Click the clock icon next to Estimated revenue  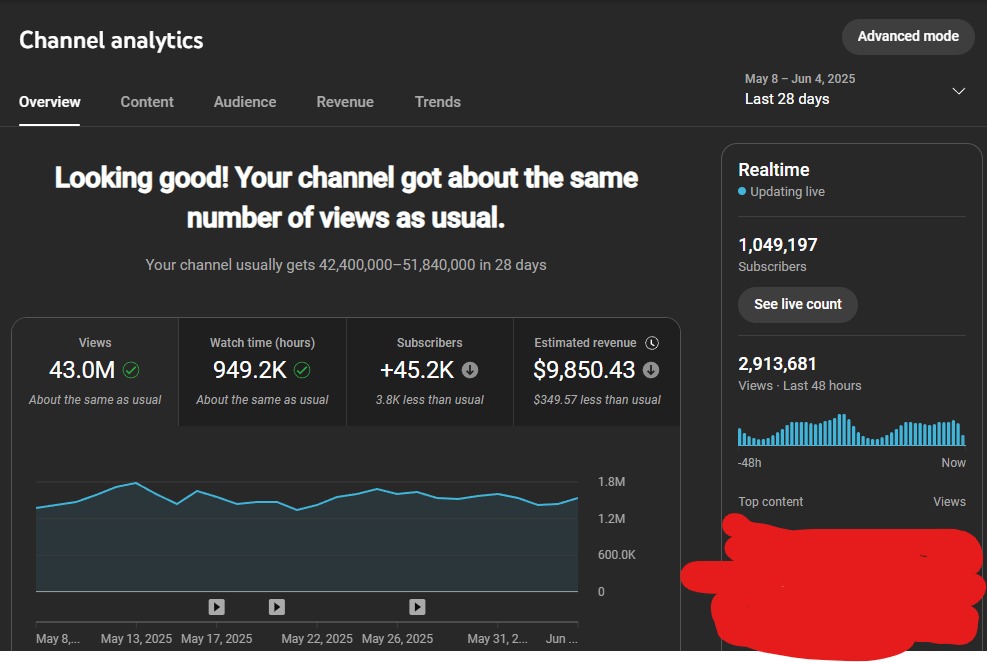652,343
